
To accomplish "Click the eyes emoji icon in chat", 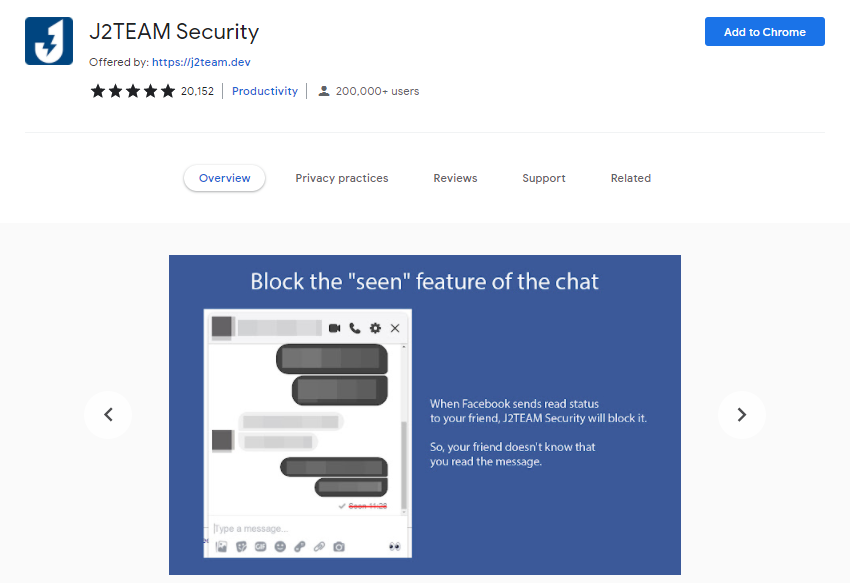I will [x=394, y=546].
